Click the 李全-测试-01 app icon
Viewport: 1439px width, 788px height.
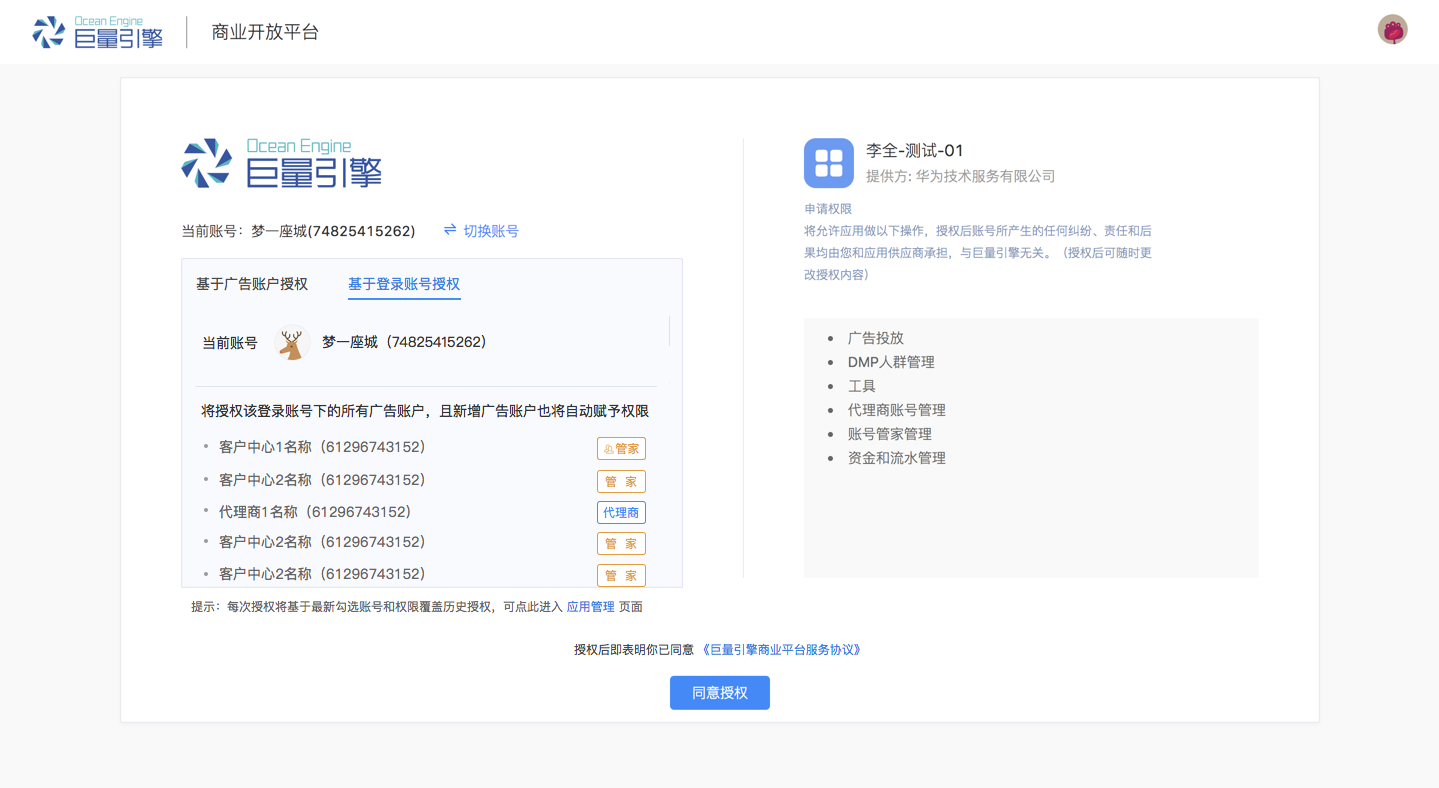click(x=829, y=163)
